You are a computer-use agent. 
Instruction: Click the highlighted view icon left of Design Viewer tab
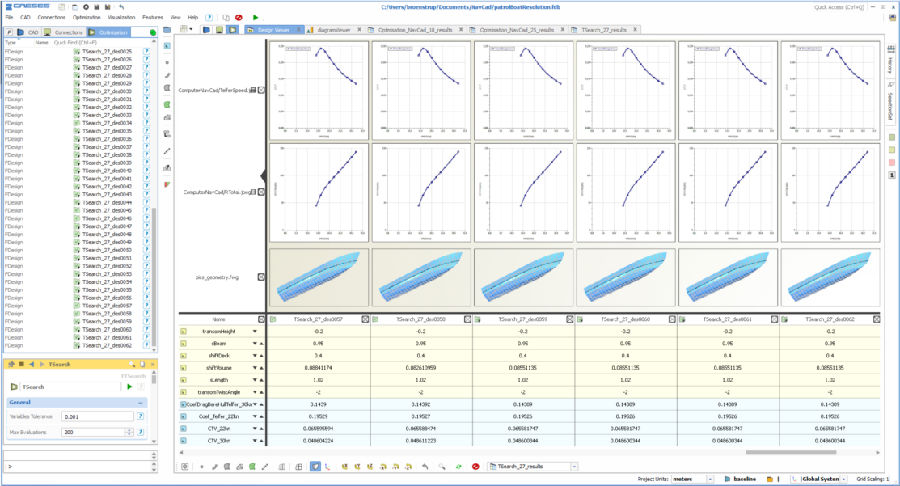coord(232,29)
